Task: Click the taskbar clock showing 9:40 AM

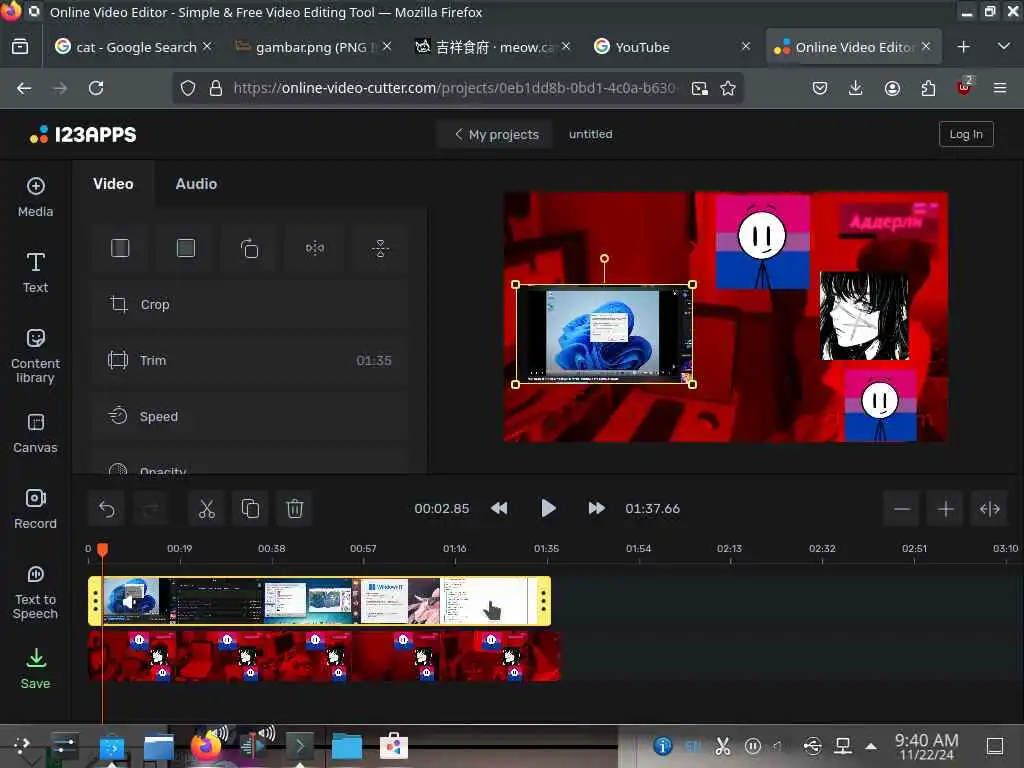Action: pos(927,746)
